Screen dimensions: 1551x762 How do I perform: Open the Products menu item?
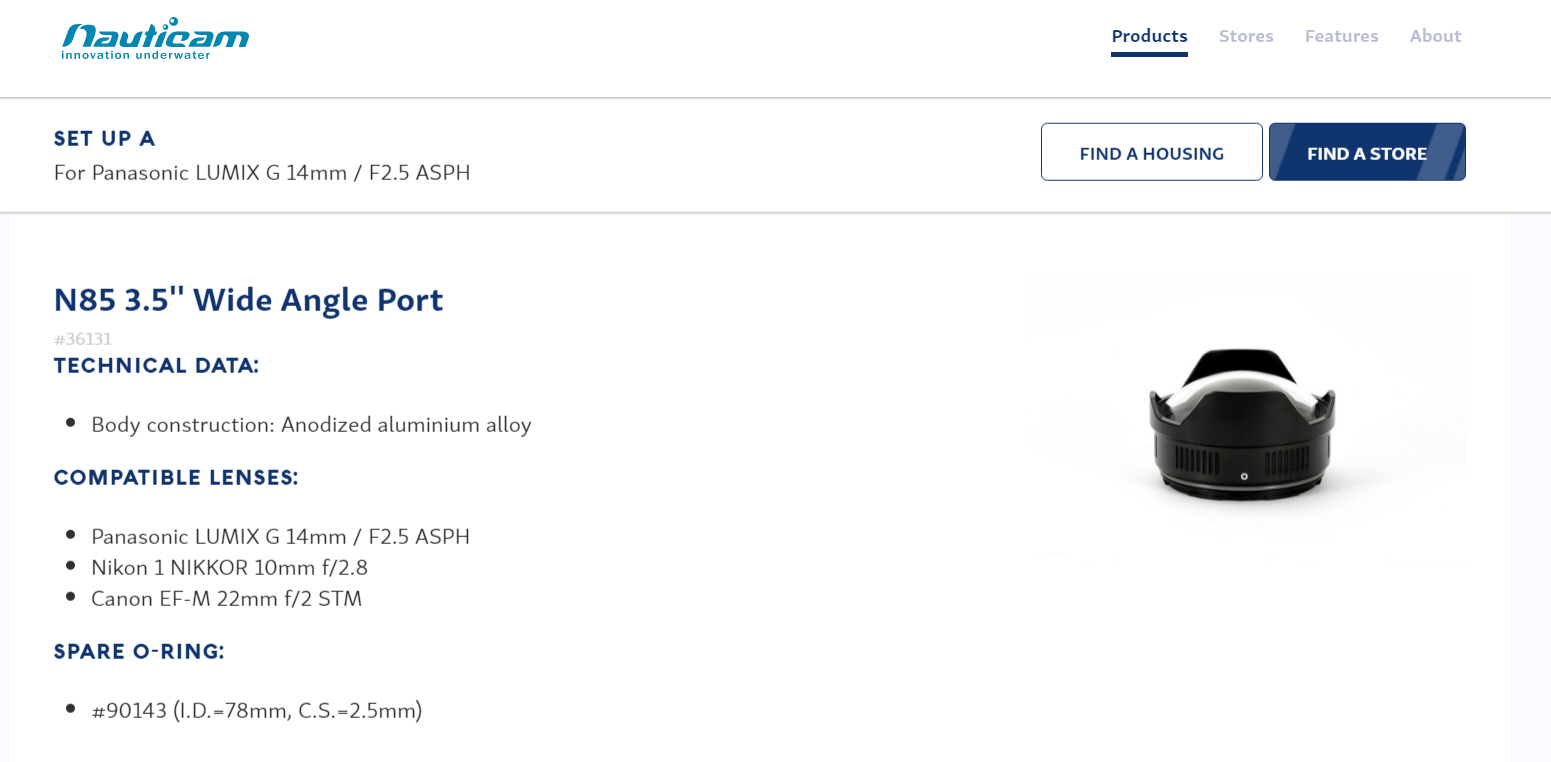pos(1149,36)
